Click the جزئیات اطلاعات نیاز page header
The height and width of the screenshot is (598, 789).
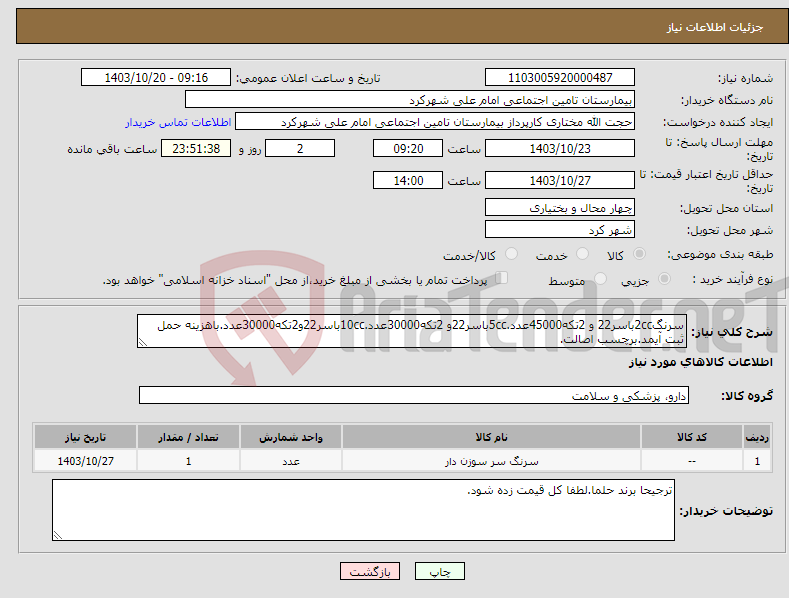[x=715, y=27]
